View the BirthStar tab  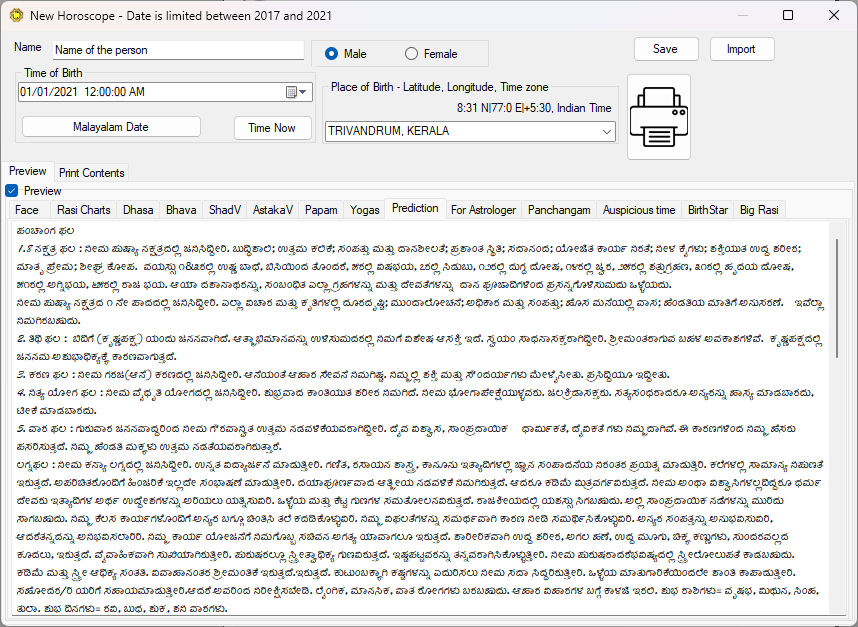(x=708, y=210)
